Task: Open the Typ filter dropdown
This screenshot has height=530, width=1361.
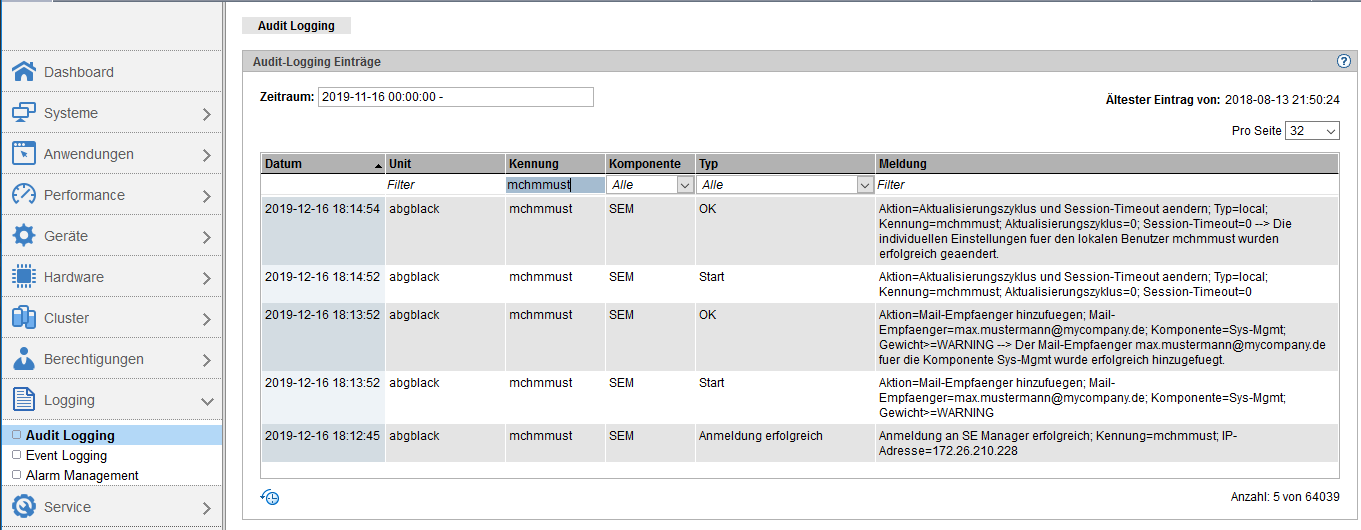Action: (785, 185)
